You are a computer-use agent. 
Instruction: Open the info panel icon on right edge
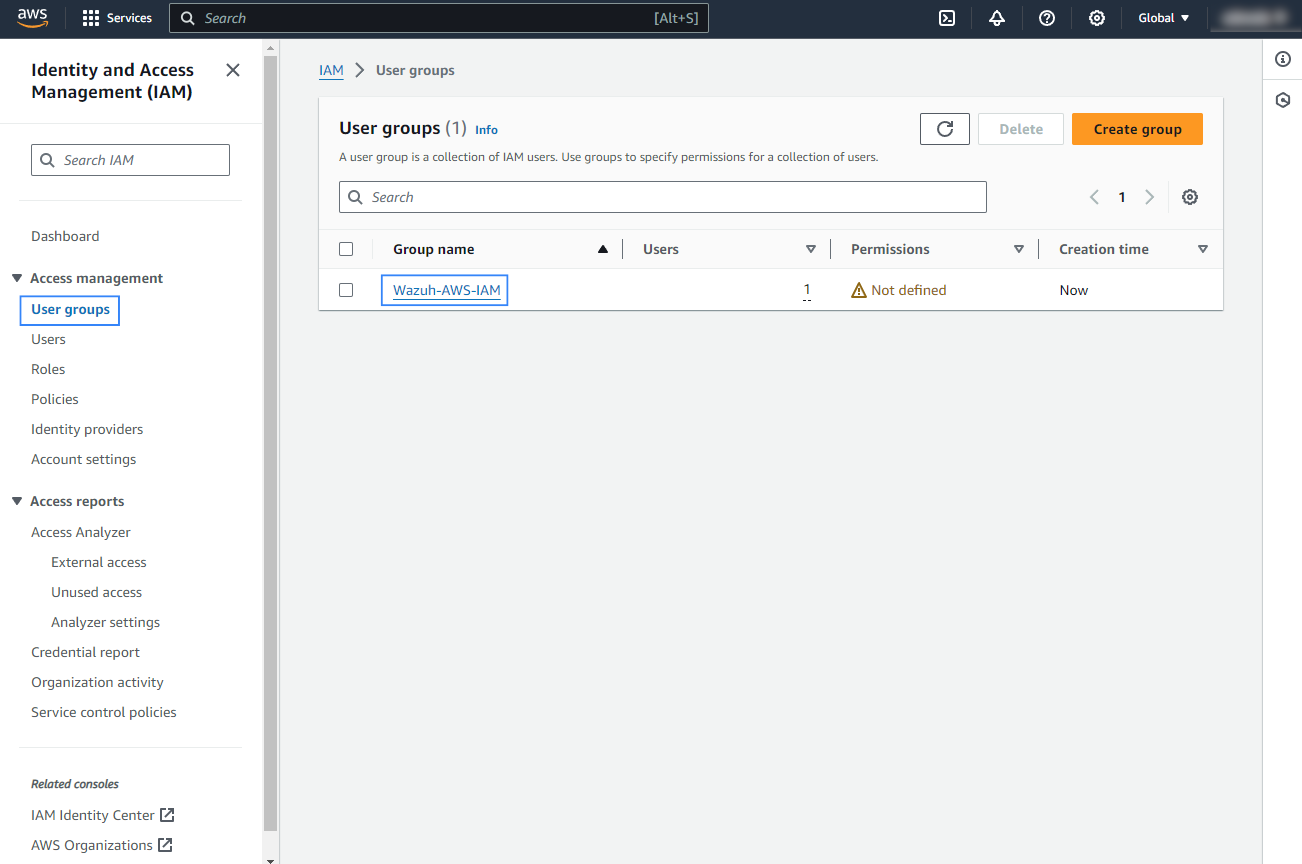(1283, 60)
